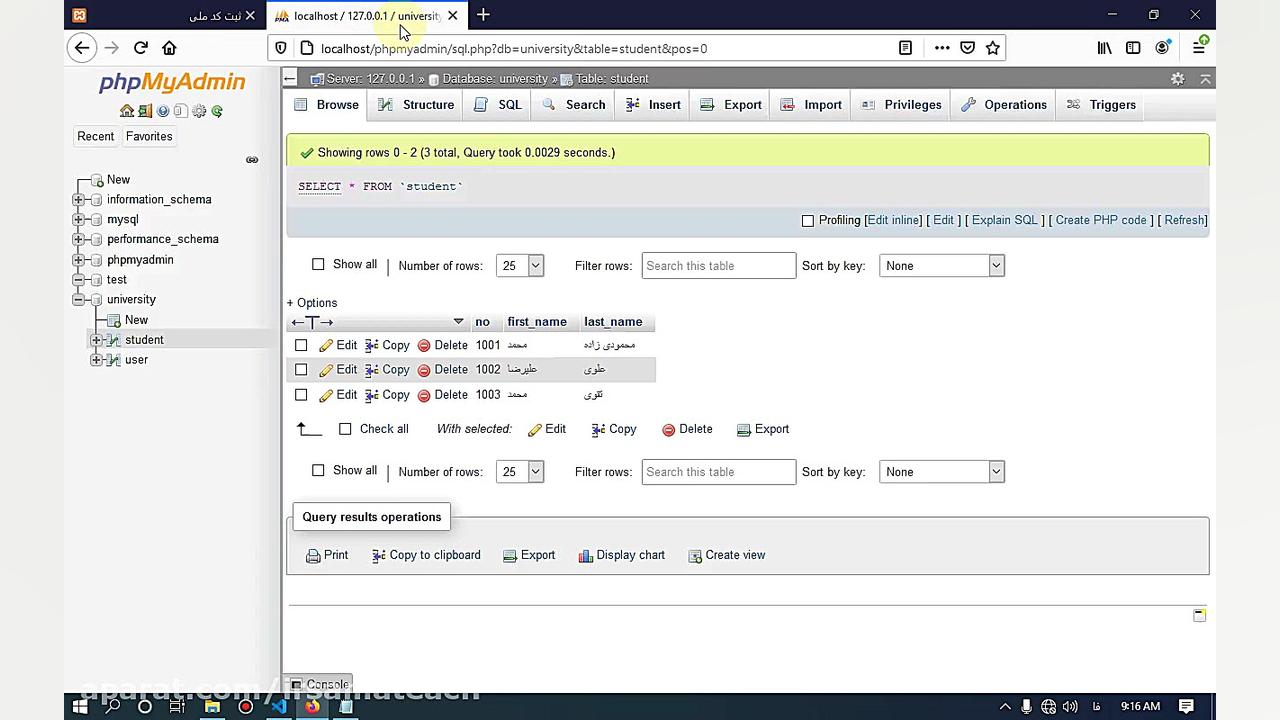Collapse the navigation panel arrow

290,78
